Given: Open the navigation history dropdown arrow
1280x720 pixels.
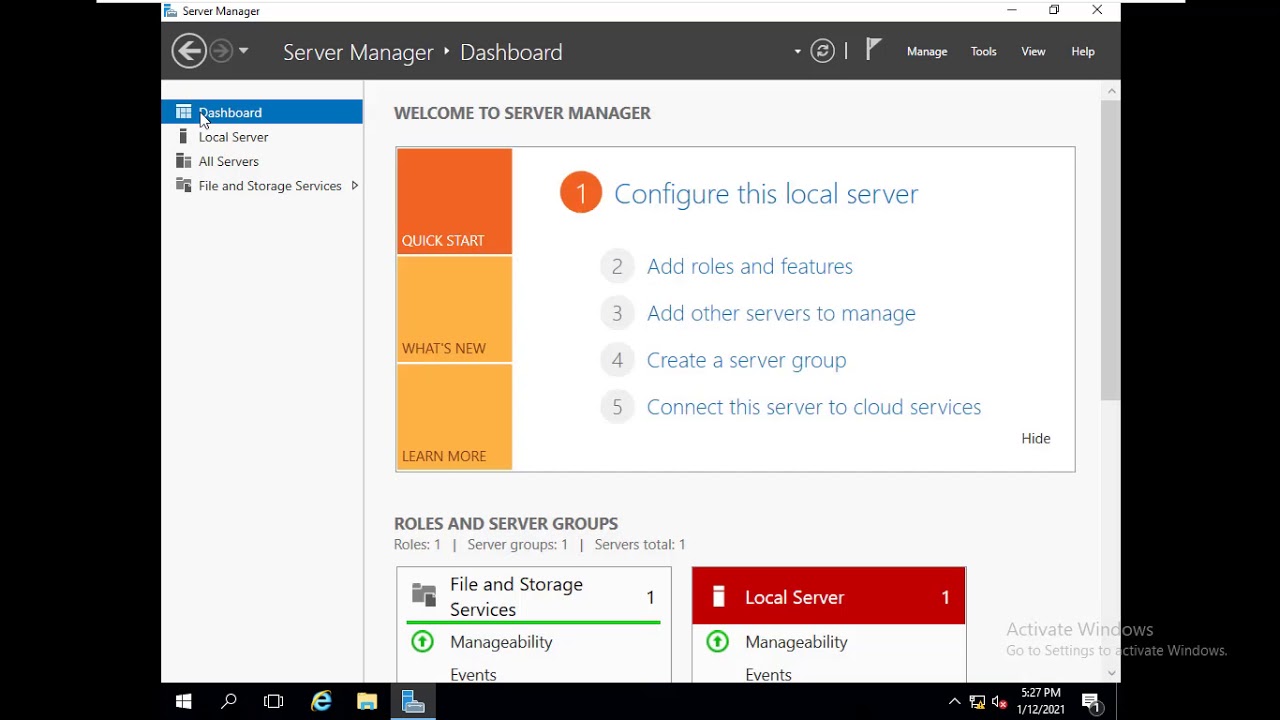Looking at the screenshot, I should 243,51.
